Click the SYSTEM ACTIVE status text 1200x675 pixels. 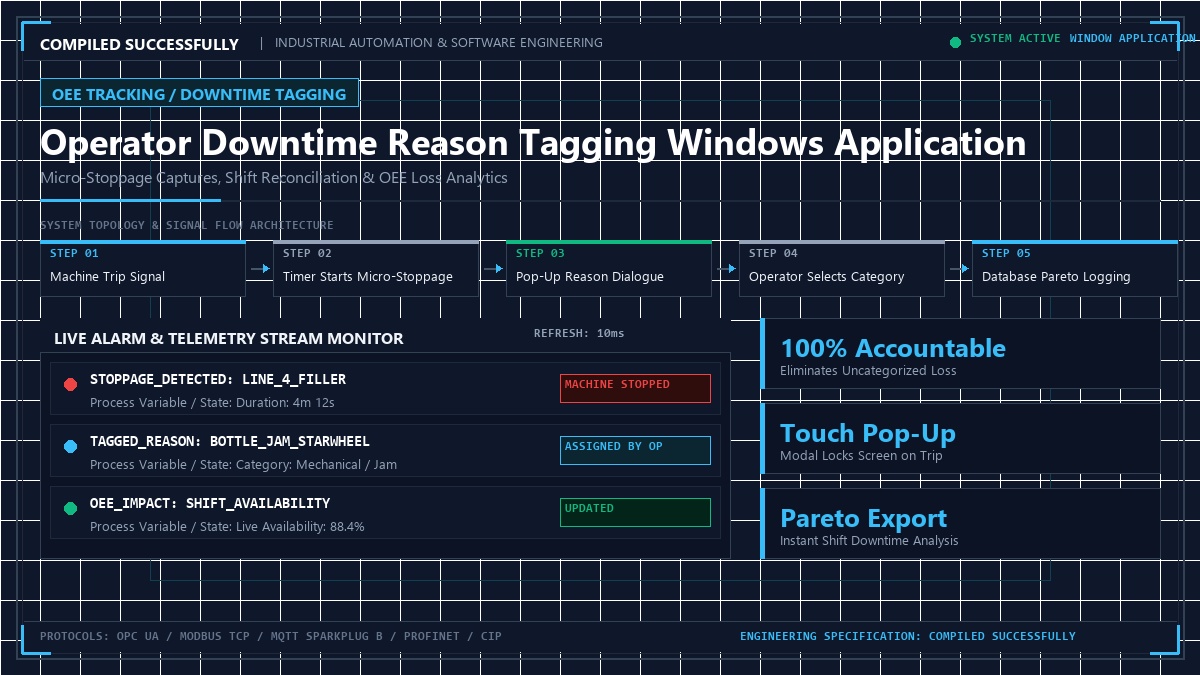point(1015,38)
